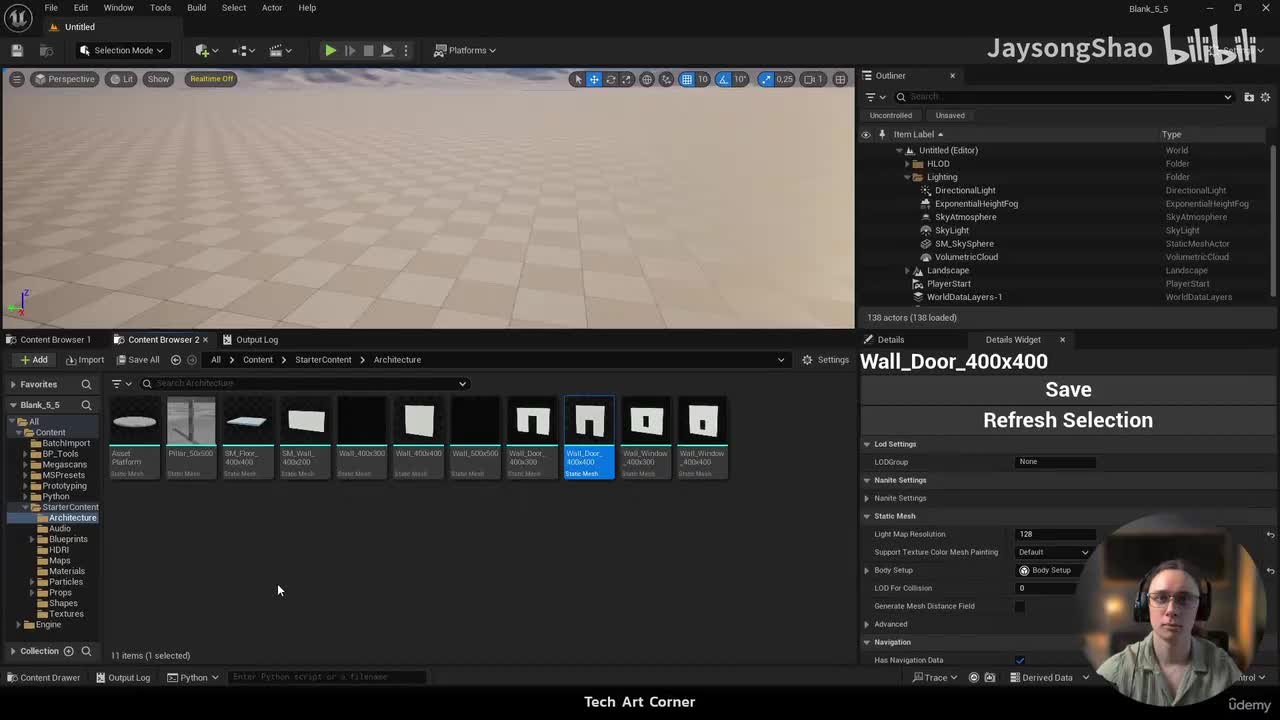1280x720 pixels.
Task: Click the DirectionalLight actor icon
Action: point(926,190)
